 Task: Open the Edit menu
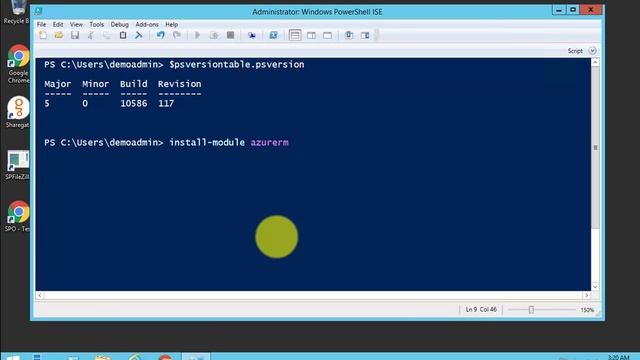pyautogui.click(x=58, y=24)
